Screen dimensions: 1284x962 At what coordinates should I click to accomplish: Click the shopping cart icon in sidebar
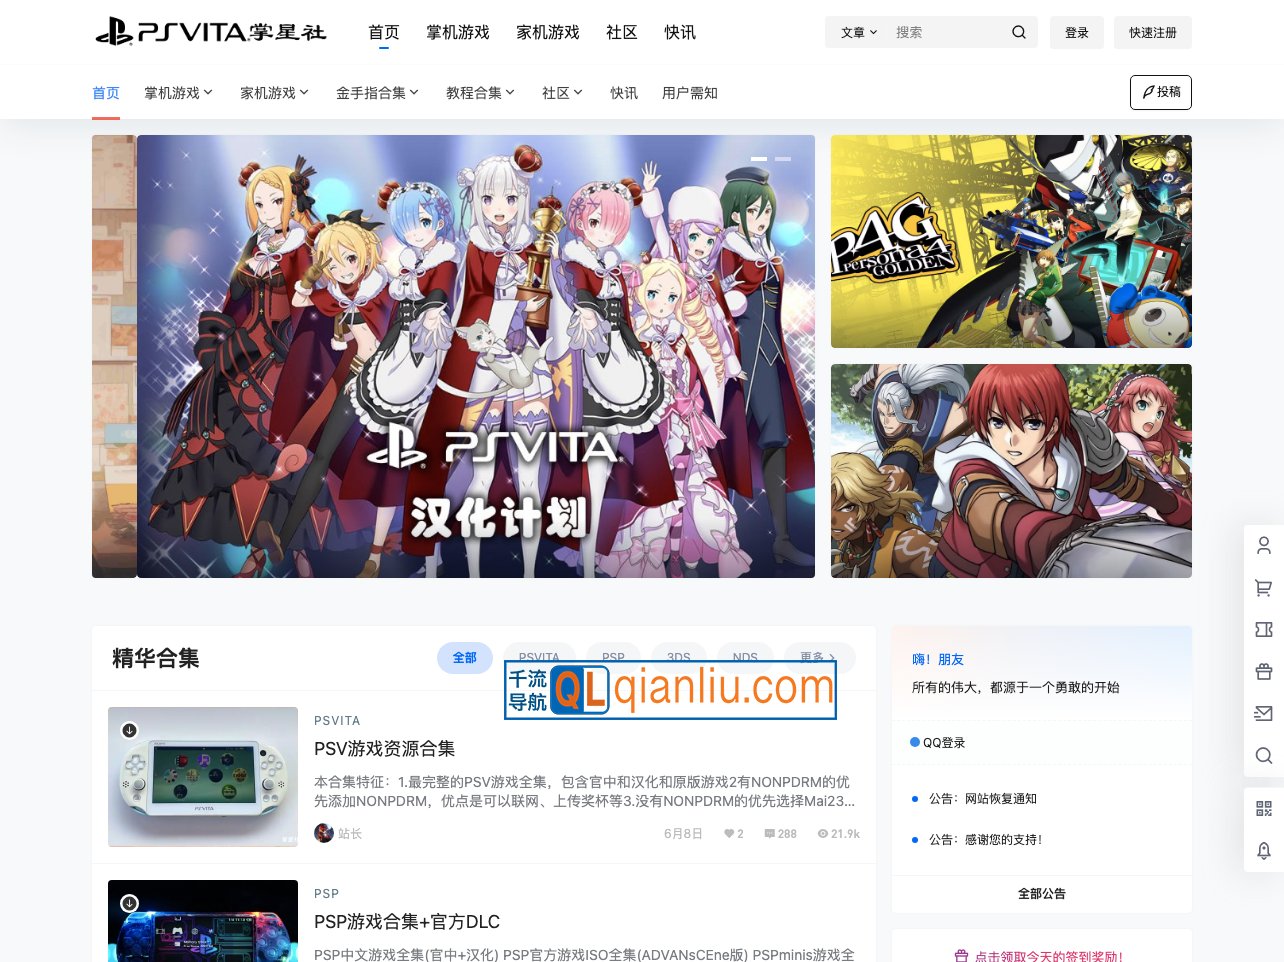pos(1264,588)
